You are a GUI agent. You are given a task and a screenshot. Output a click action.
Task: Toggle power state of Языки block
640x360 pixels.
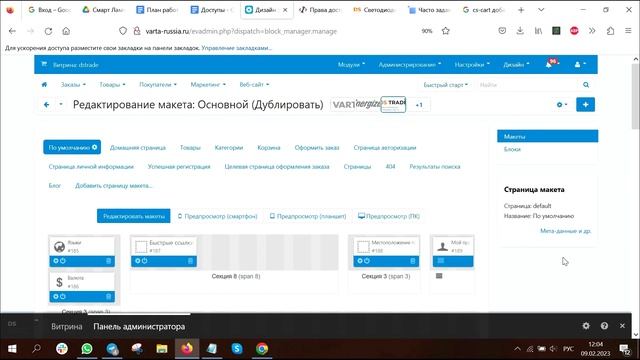coord(63,261)
